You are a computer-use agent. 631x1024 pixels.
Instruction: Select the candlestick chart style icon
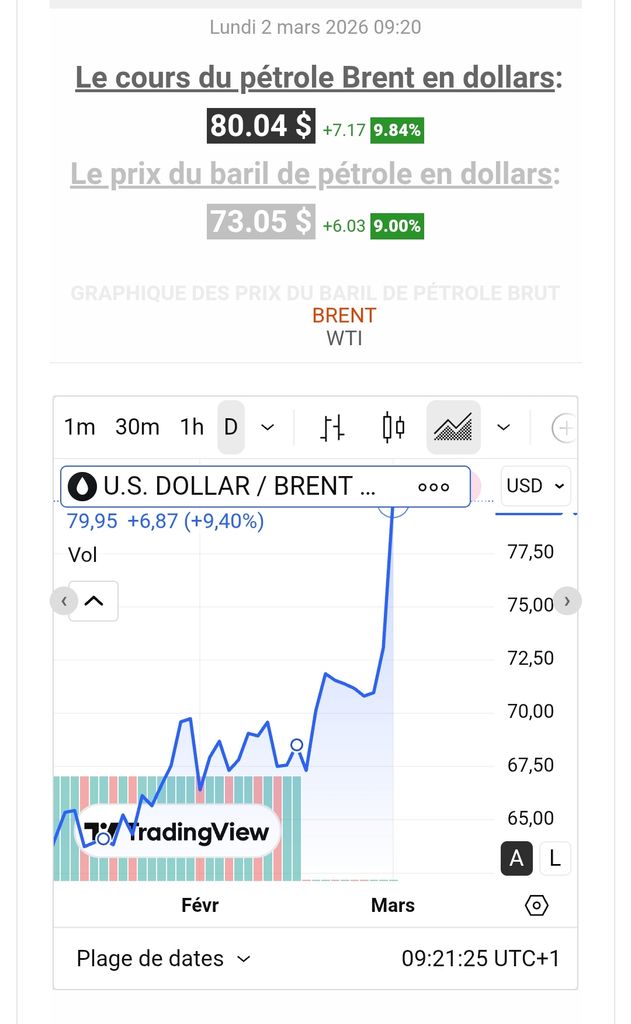(x=393, y=428)
